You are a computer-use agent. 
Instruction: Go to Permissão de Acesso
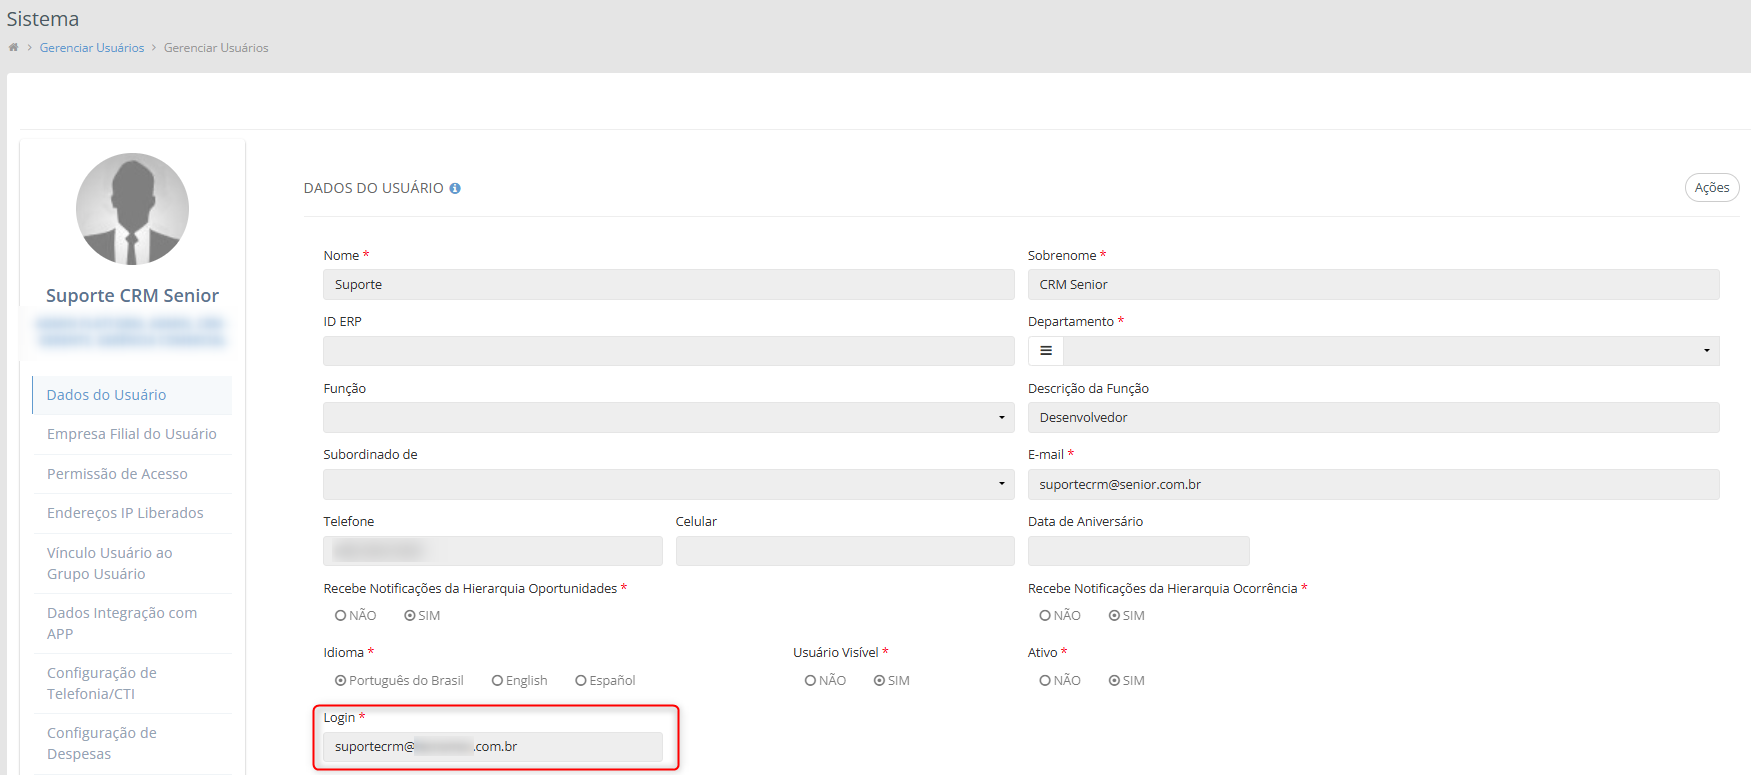pyautogui.click(x=132, y=474)
